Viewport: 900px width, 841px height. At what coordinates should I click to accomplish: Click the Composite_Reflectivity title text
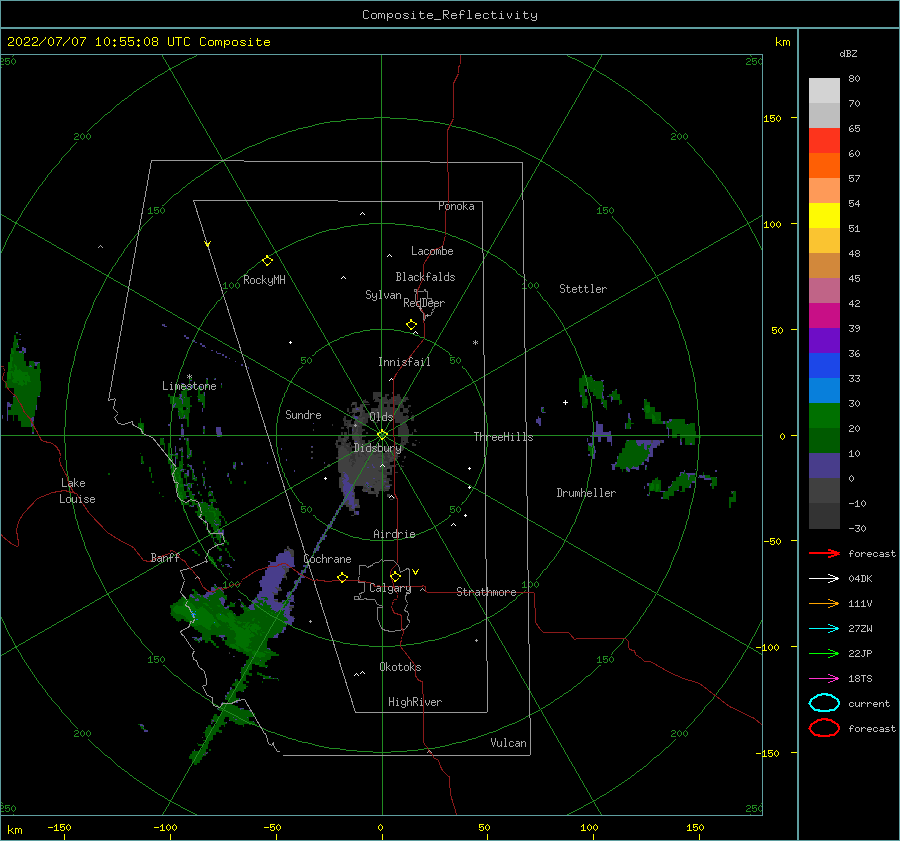pos(450,15)
